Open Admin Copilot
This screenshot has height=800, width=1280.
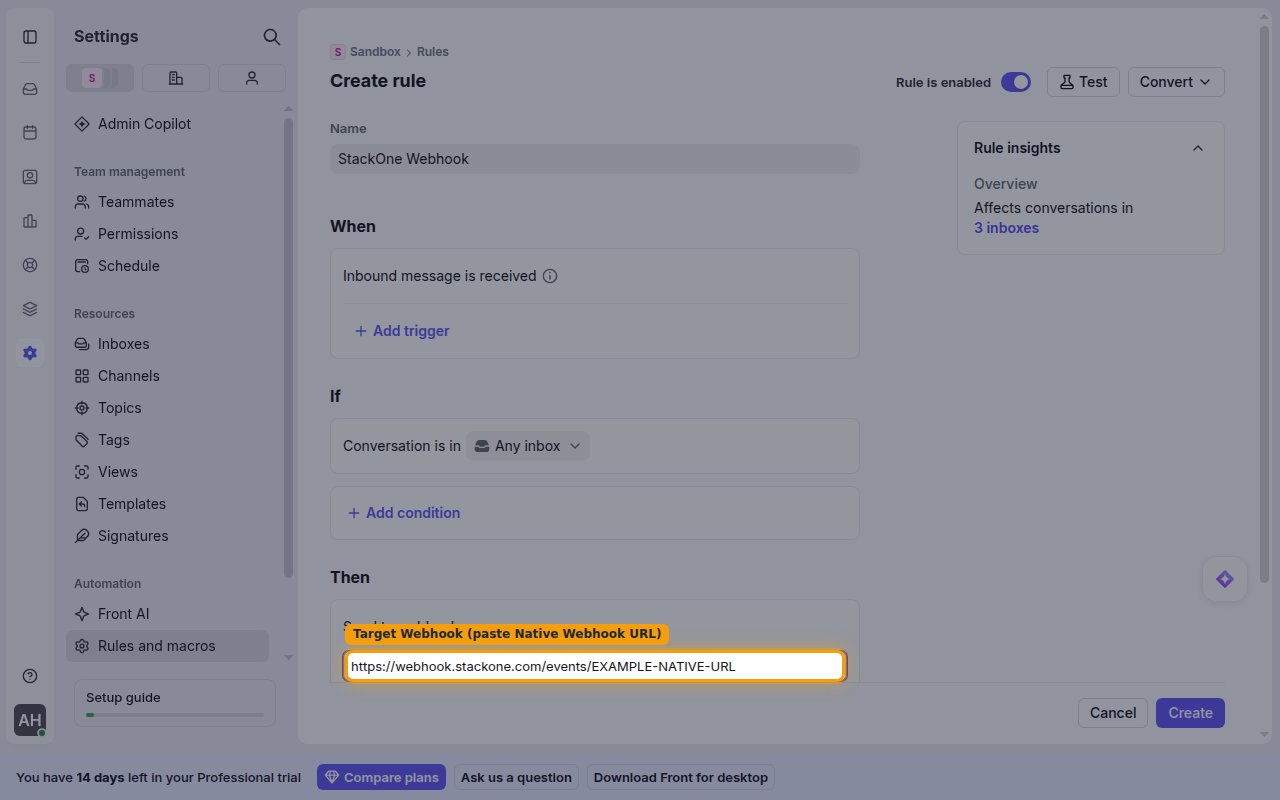coord(168,124)
